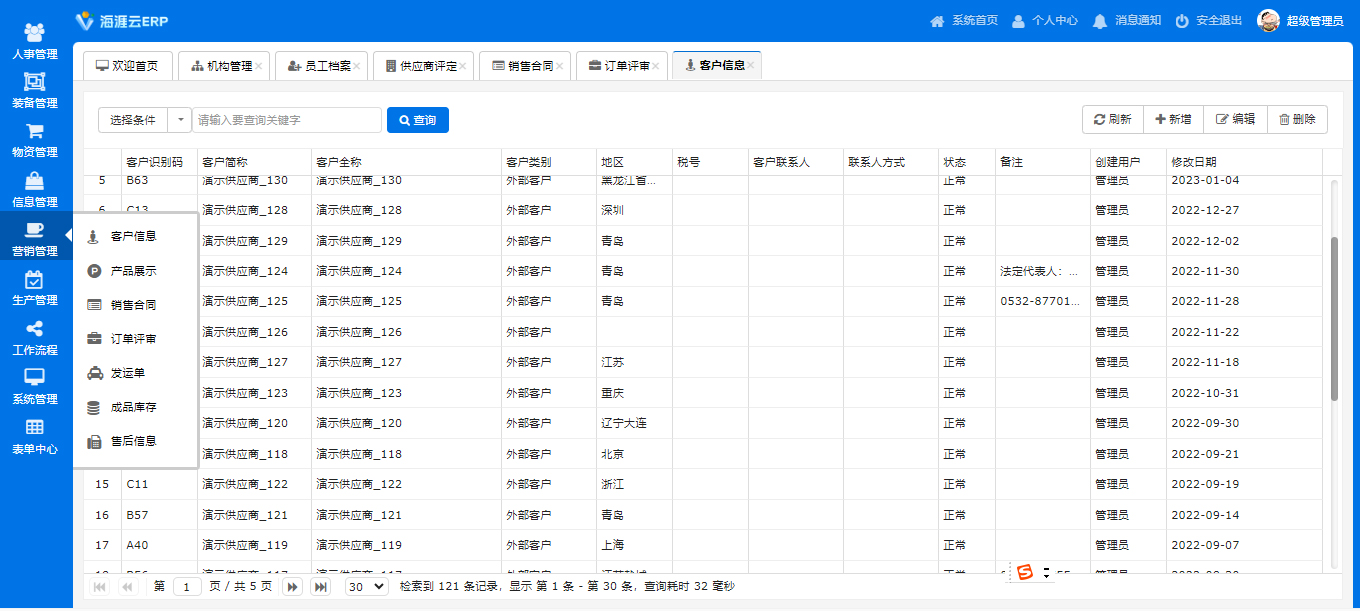
Task: Click the 新增 add button
Action: point(1173,119)
